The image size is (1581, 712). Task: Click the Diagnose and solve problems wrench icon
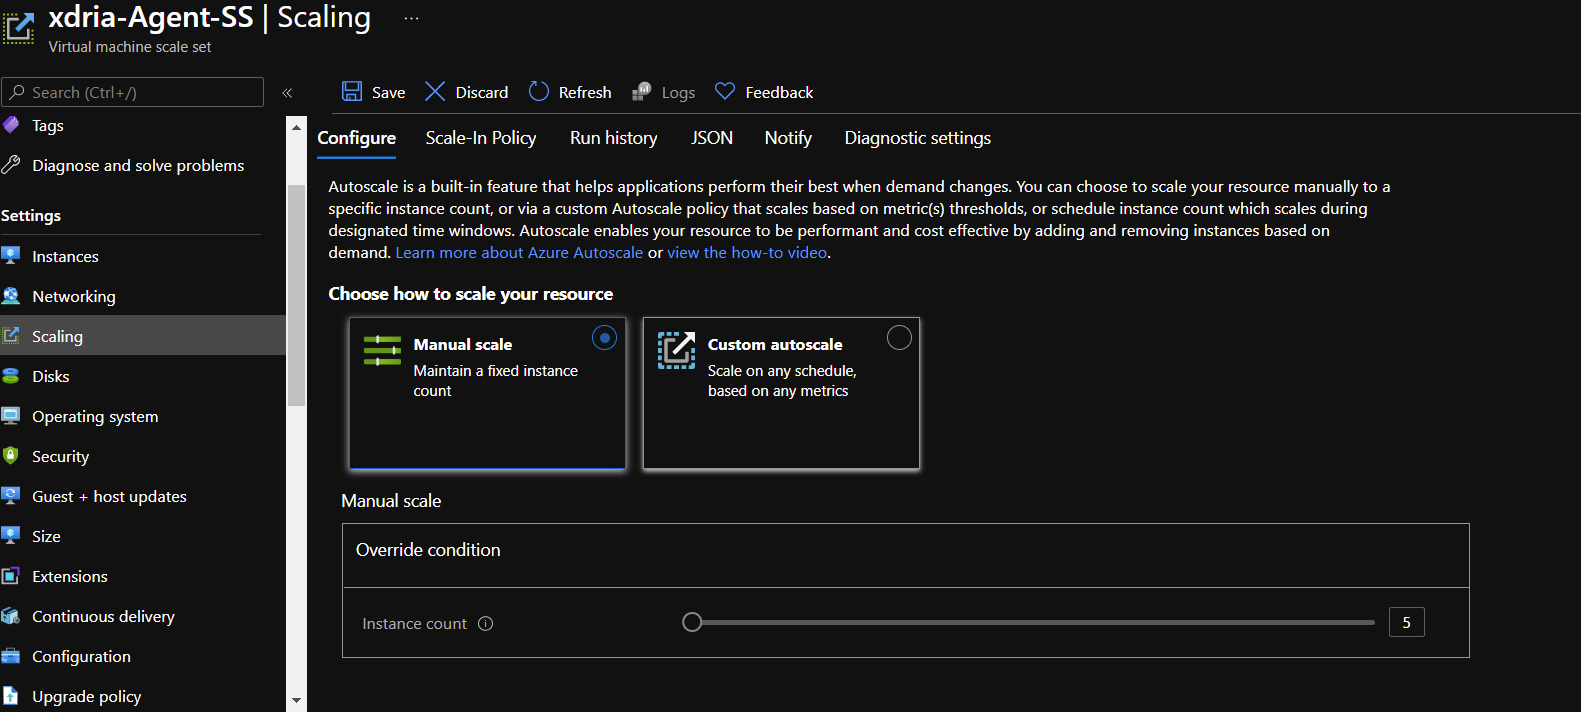coord(11,165)
